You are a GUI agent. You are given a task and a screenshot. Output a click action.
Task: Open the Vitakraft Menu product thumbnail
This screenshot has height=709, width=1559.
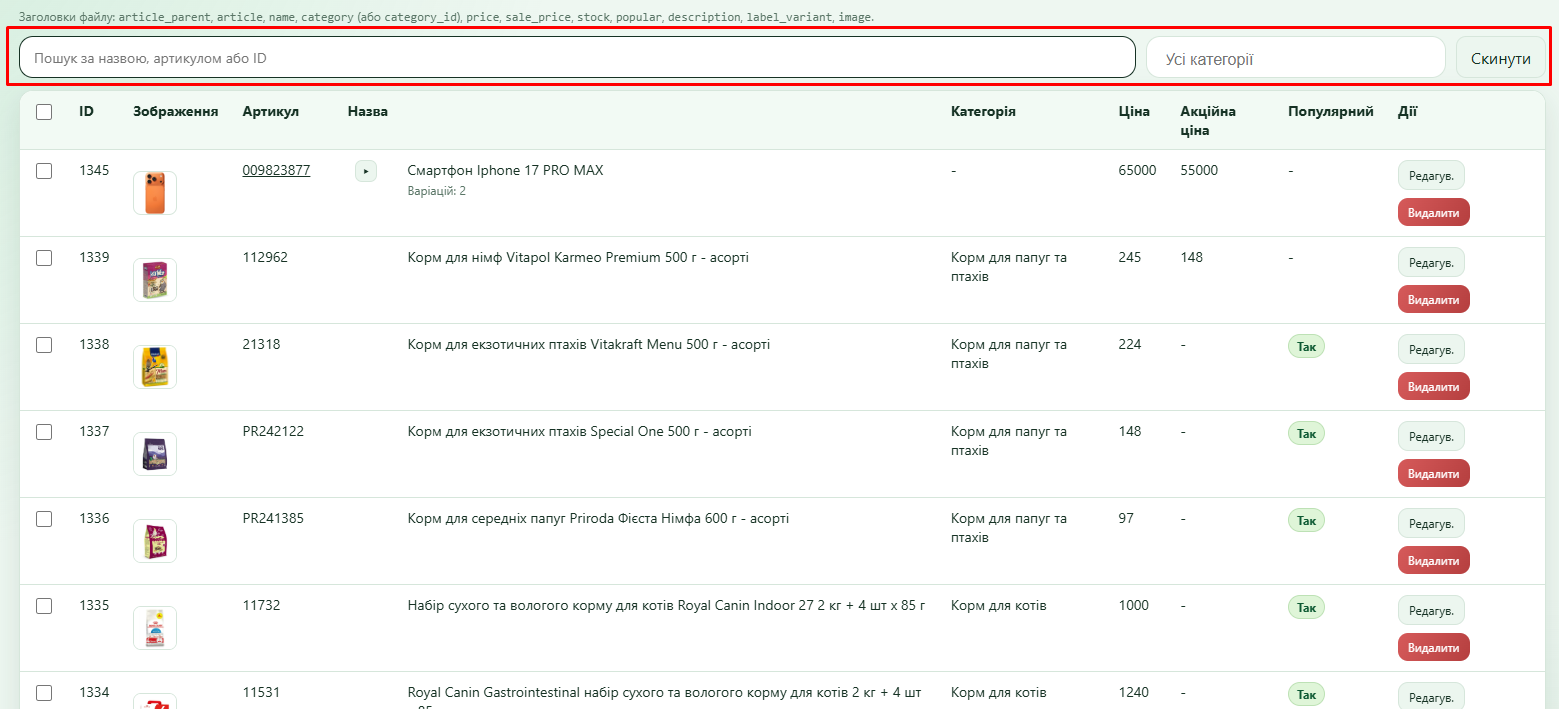pos(155,367)
